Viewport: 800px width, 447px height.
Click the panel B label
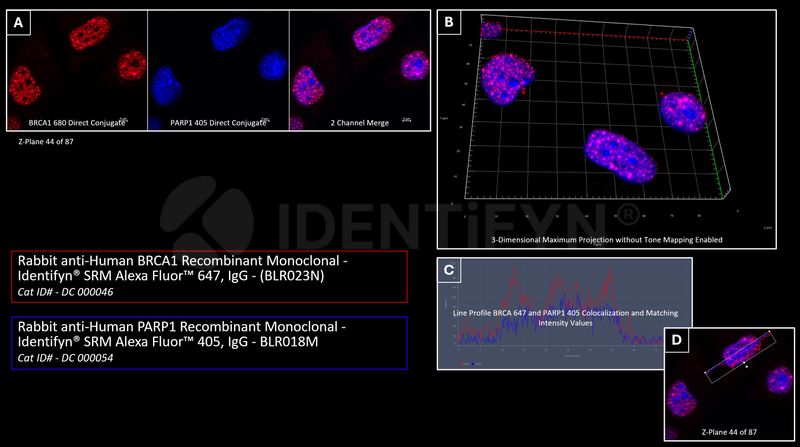(449, 22)
